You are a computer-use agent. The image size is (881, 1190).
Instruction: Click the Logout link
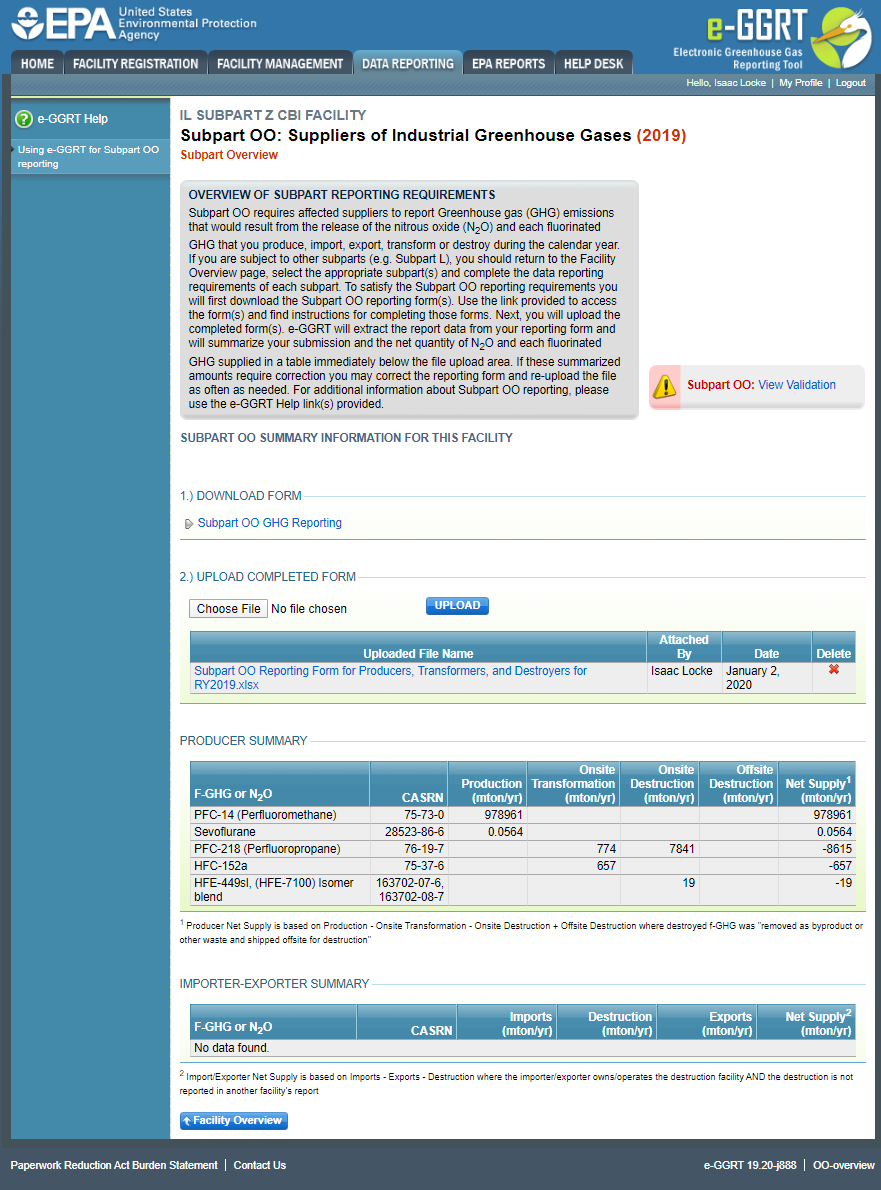point(851,83)
